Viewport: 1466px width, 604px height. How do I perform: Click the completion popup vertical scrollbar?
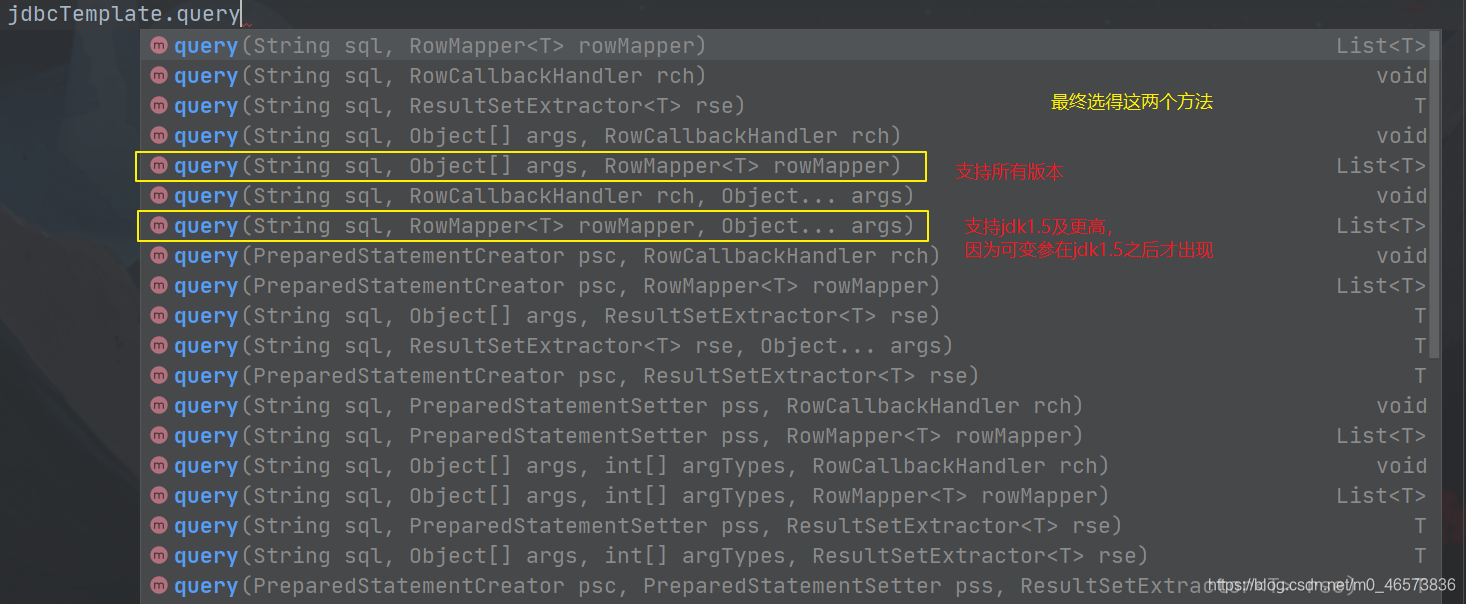[x=1435, y=195]
